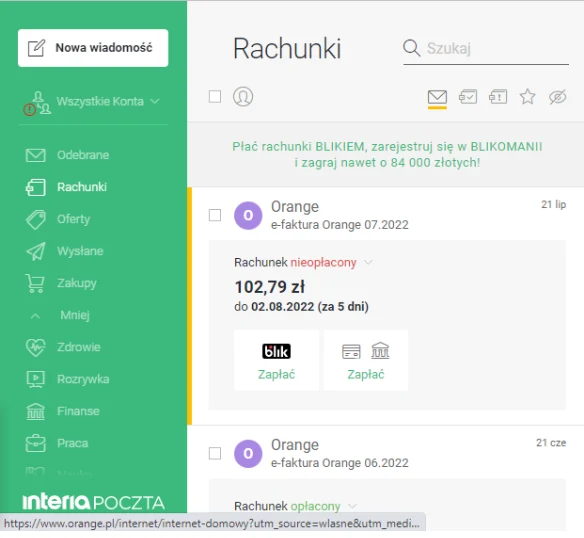Click the 21 lip date
Screen dimensions: 584x538
click(x=553, y=205)
